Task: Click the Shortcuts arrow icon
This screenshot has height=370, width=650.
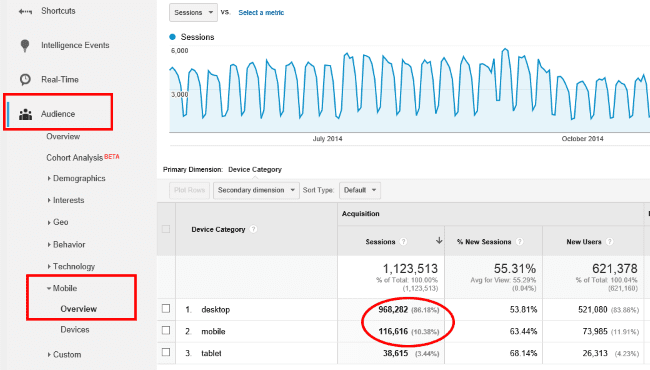Action: coord(25,11)
